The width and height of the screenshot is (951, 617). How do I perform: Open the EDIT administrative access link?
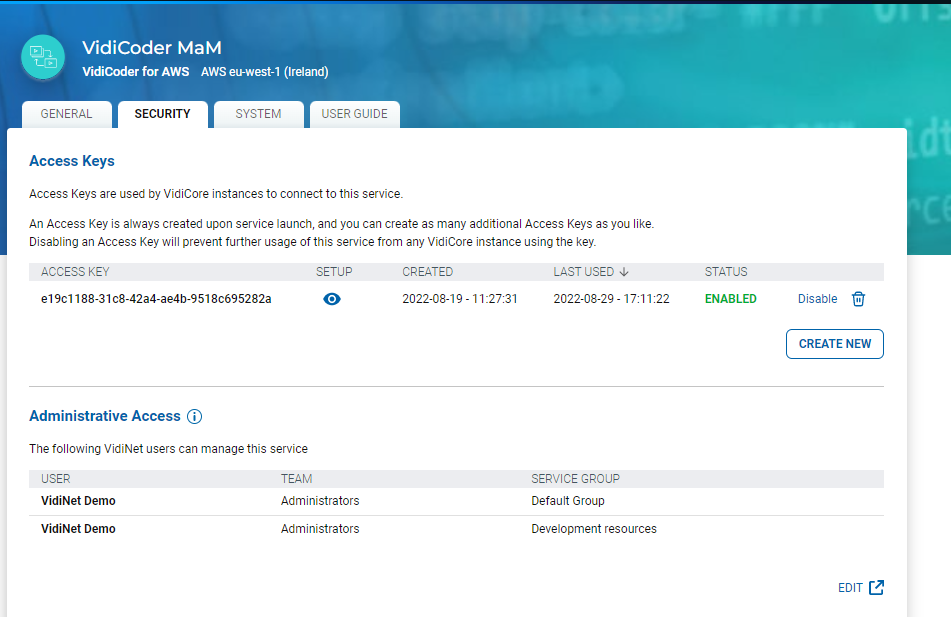(x=850, y=588)
